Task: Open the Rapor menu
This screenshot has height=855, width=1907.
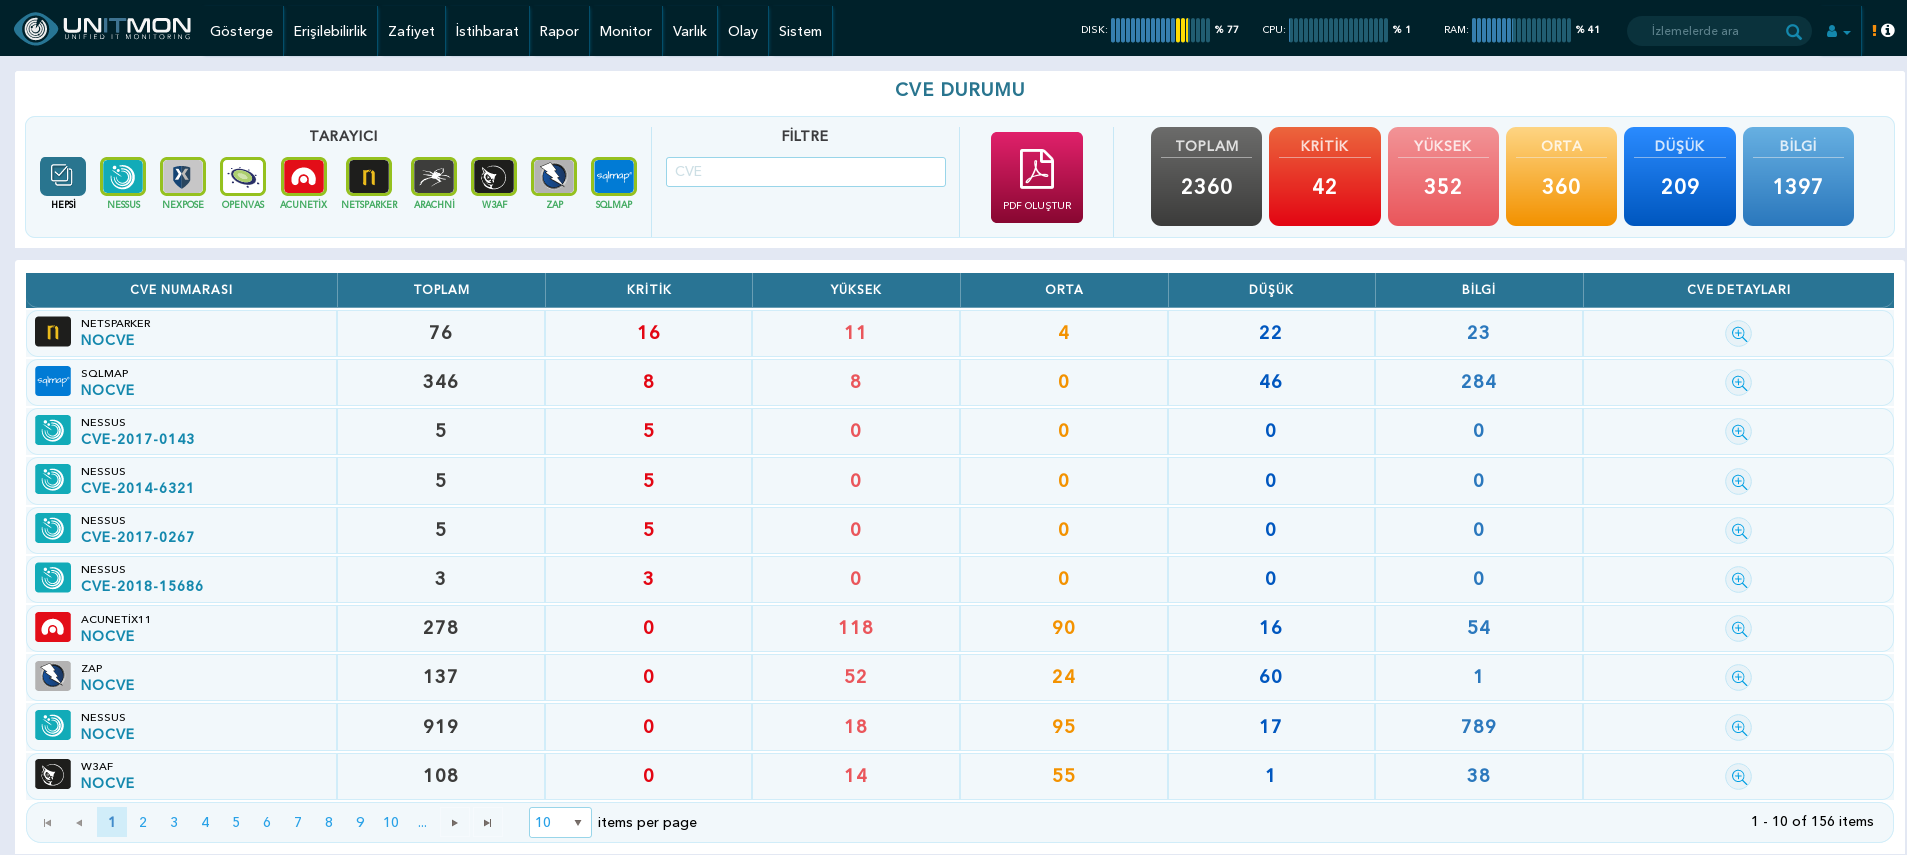Action: (559, 31)
